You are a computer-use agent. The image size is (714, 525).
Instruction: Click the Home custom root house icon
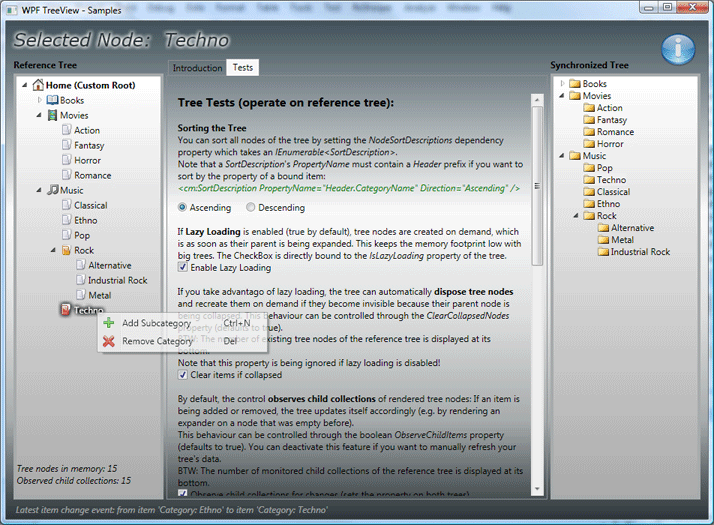tap(38, 85)
